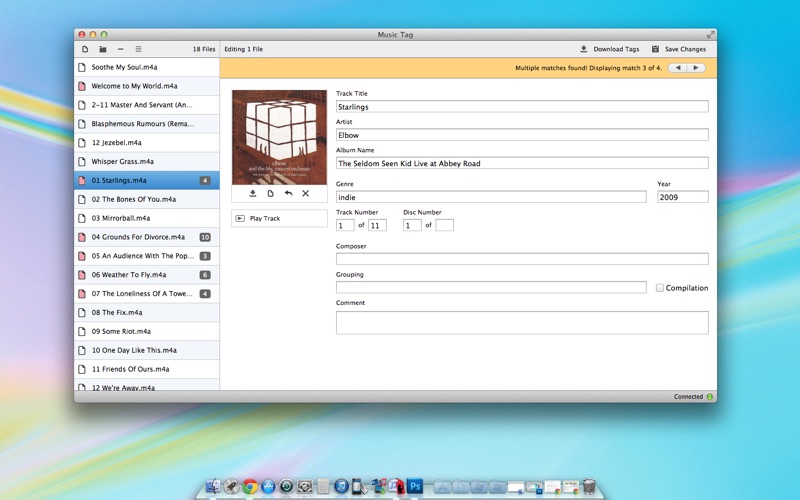Click Save Changes button
Viewport: 800px width, 500px height.
point(679,49)
